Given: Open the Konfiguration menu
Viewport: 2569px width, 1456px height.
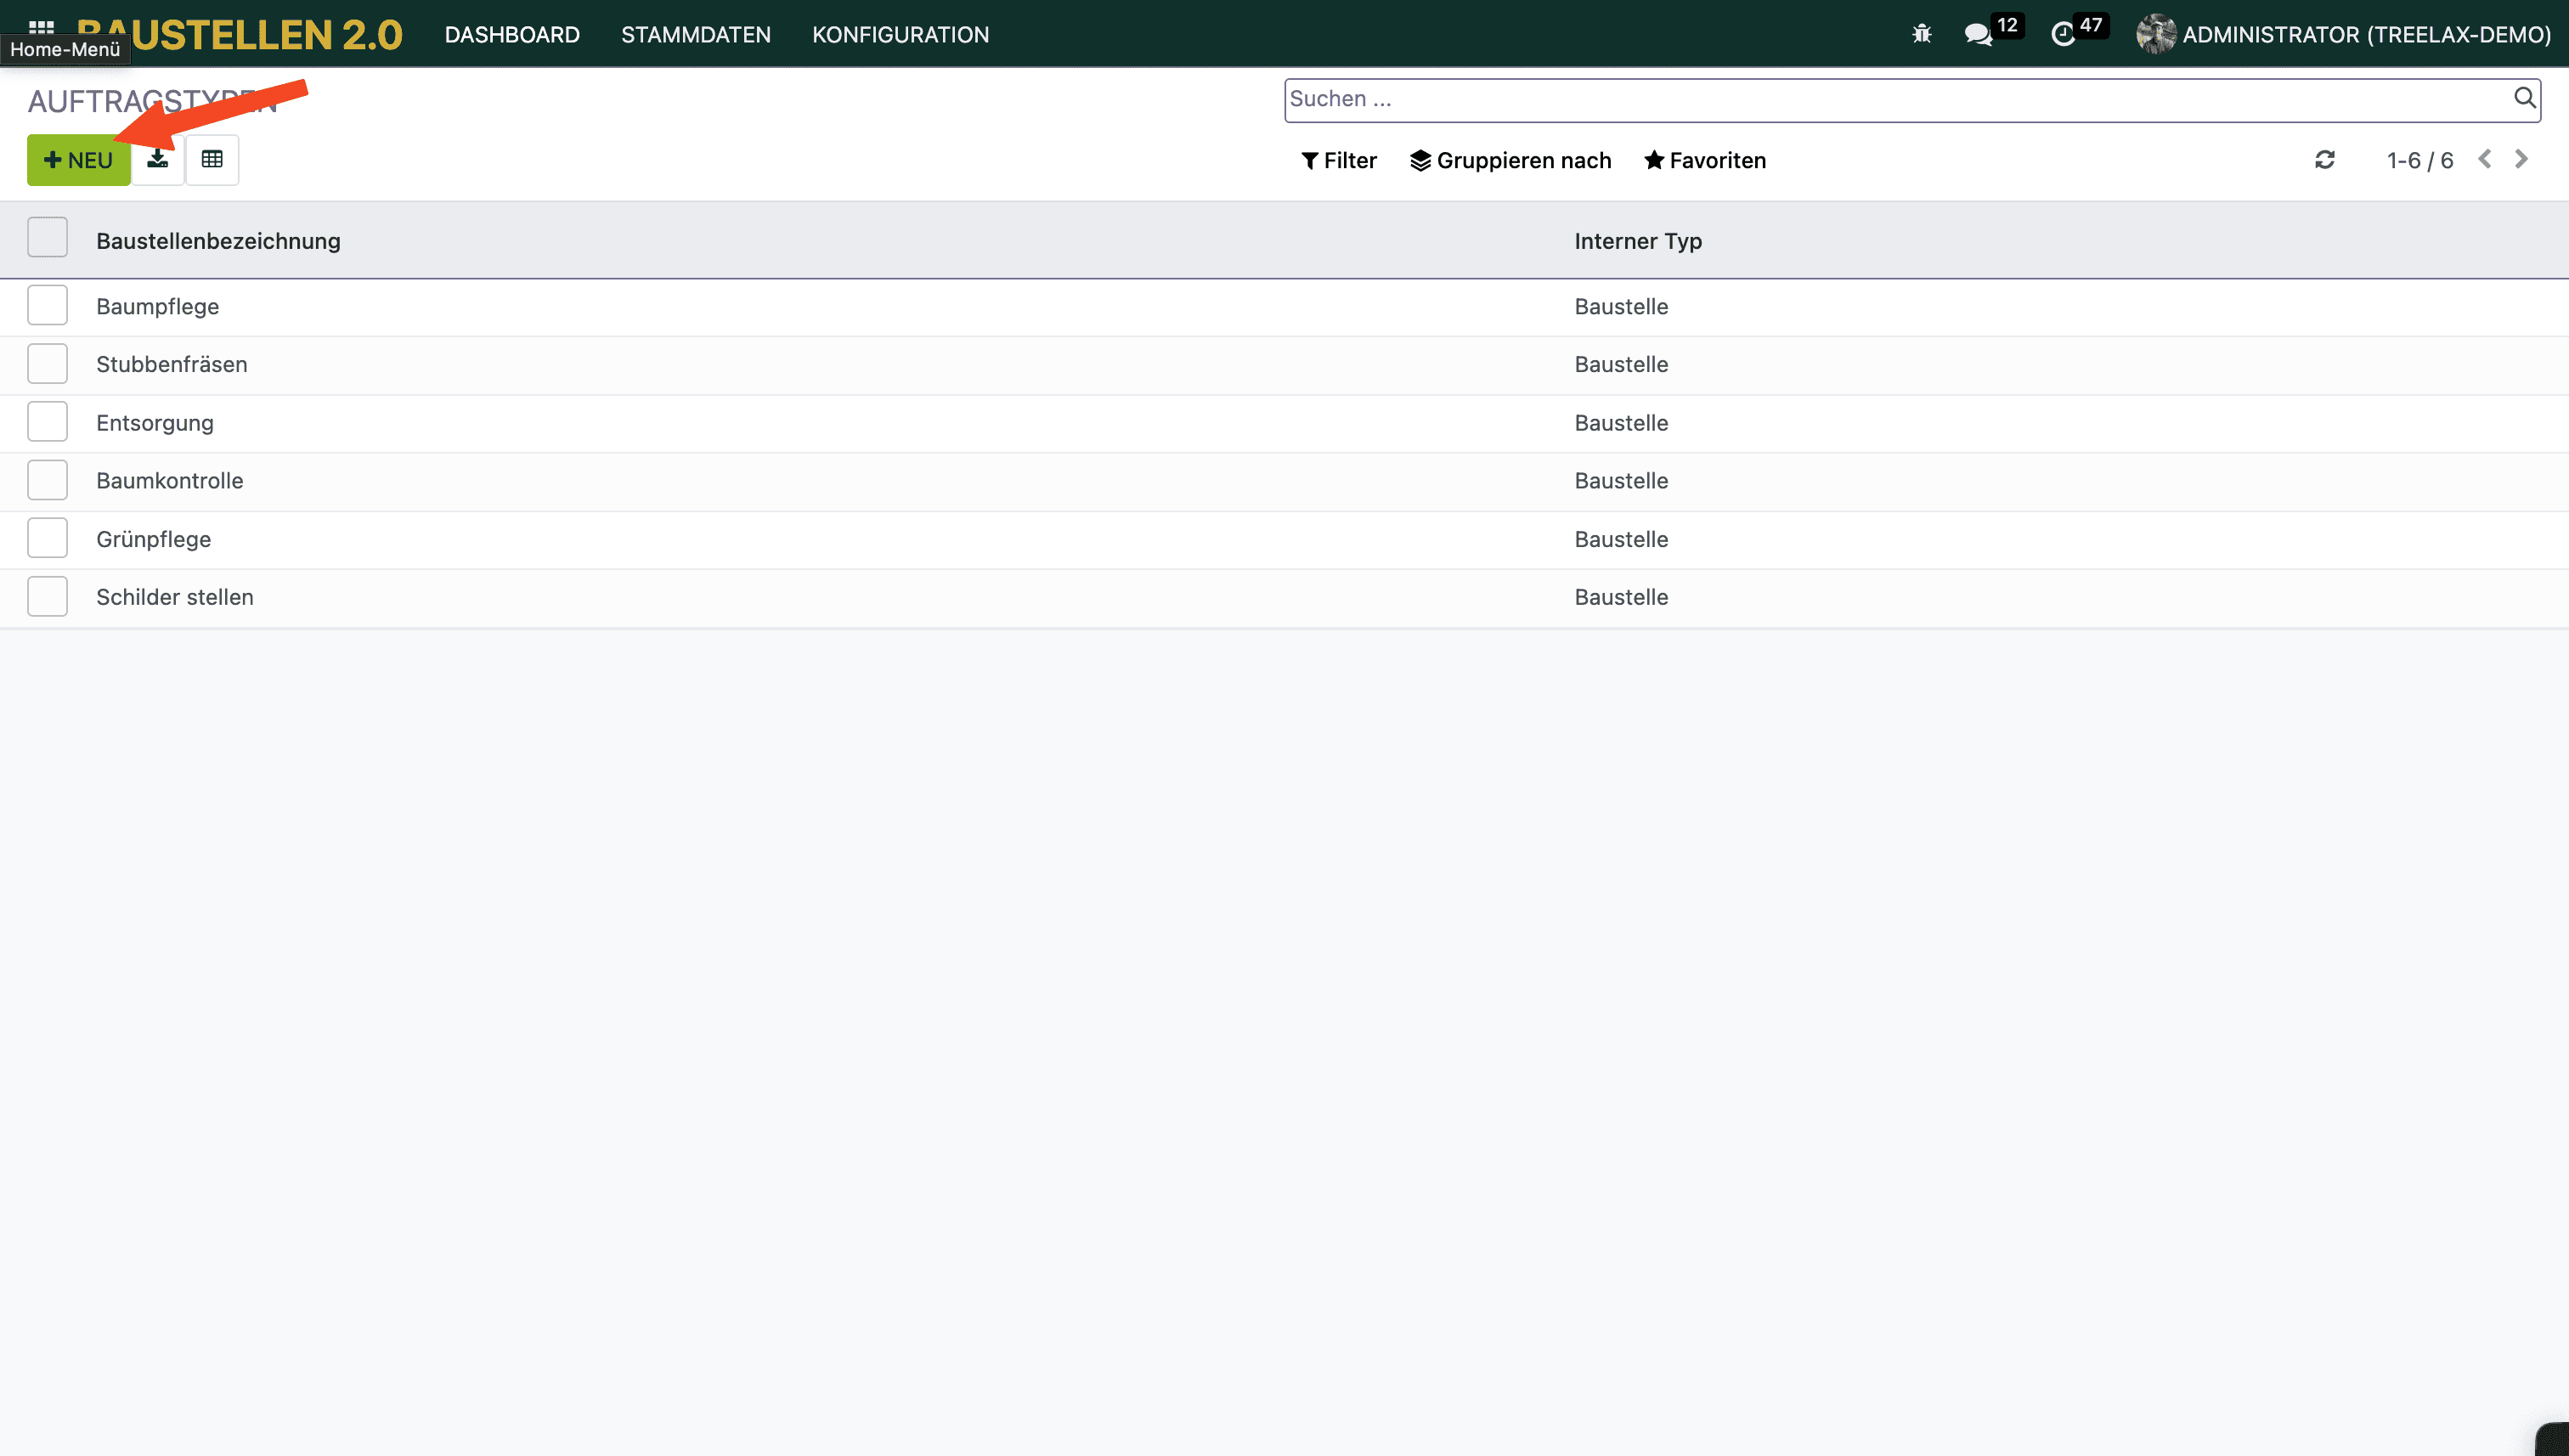Looking at the screenshot, I should [x=900, y=35].
